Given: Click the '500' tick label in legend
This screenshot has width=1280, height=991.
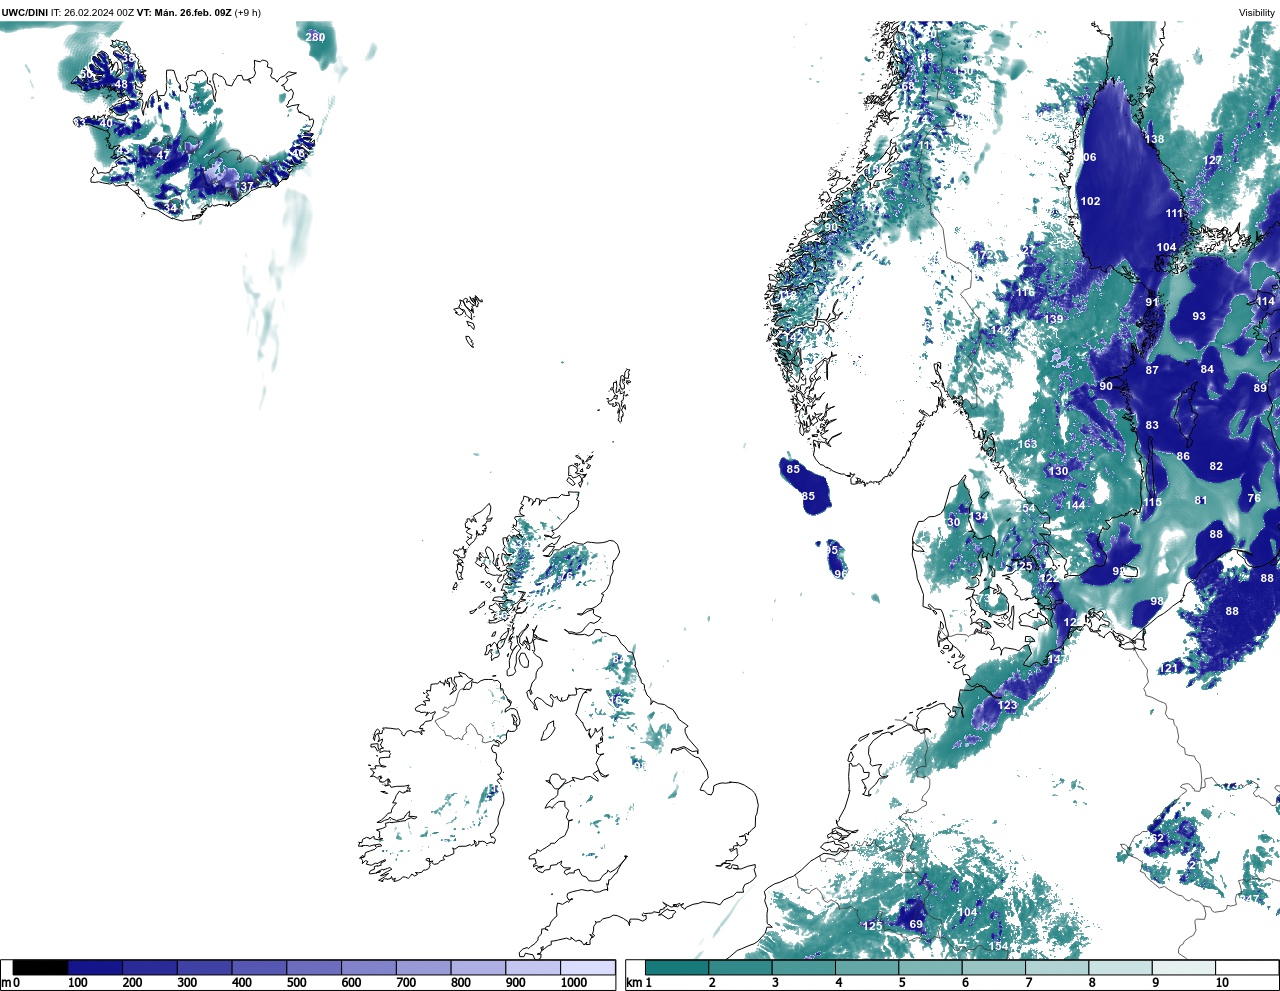Looking at the screenshot, I should 296,983.
